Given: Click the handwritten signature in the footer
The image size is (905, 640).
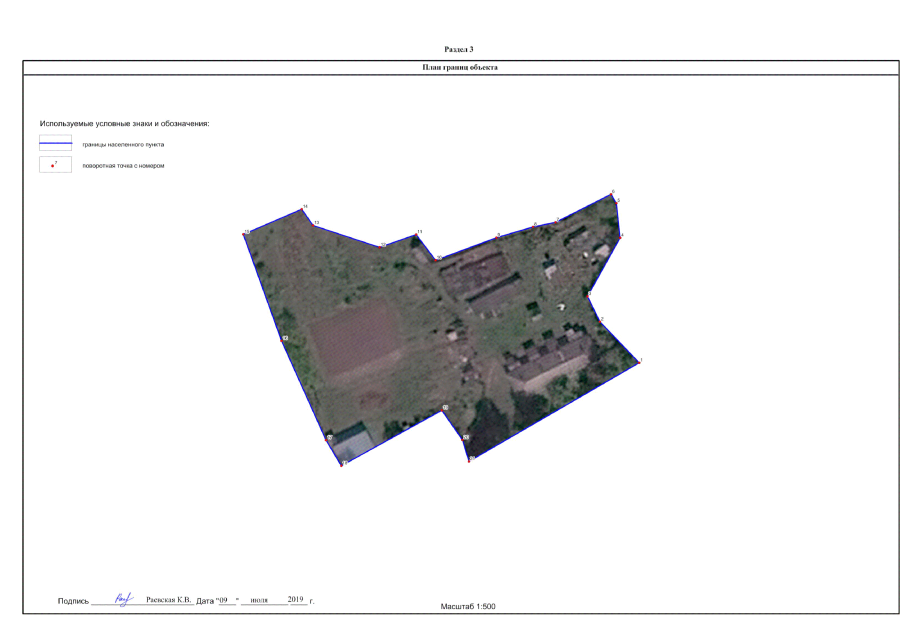Looking at the screenshot, I should 124,600.
